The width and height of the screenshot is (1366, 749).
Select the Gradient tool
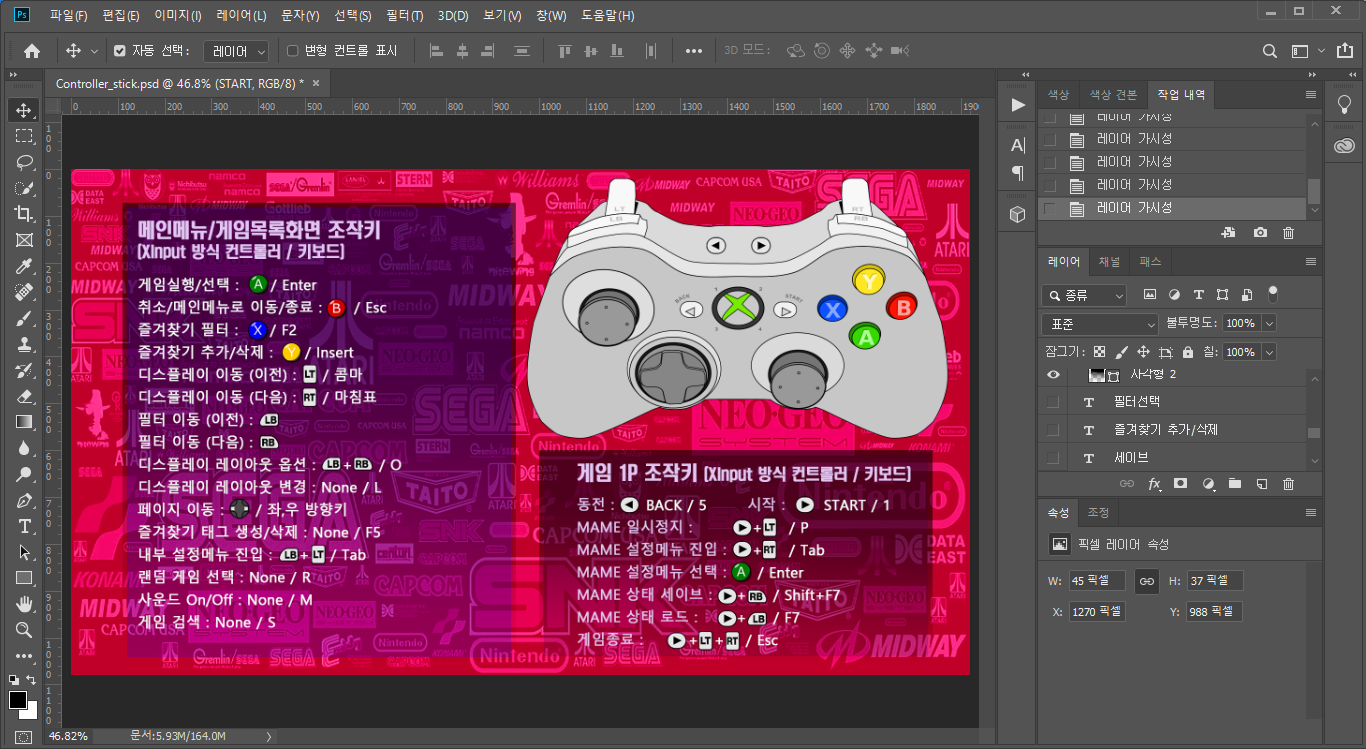pos(23,422)
